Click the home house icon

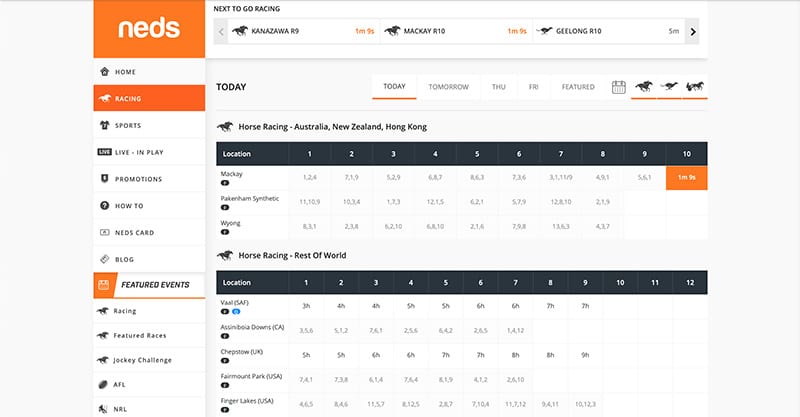click(105, 71)
